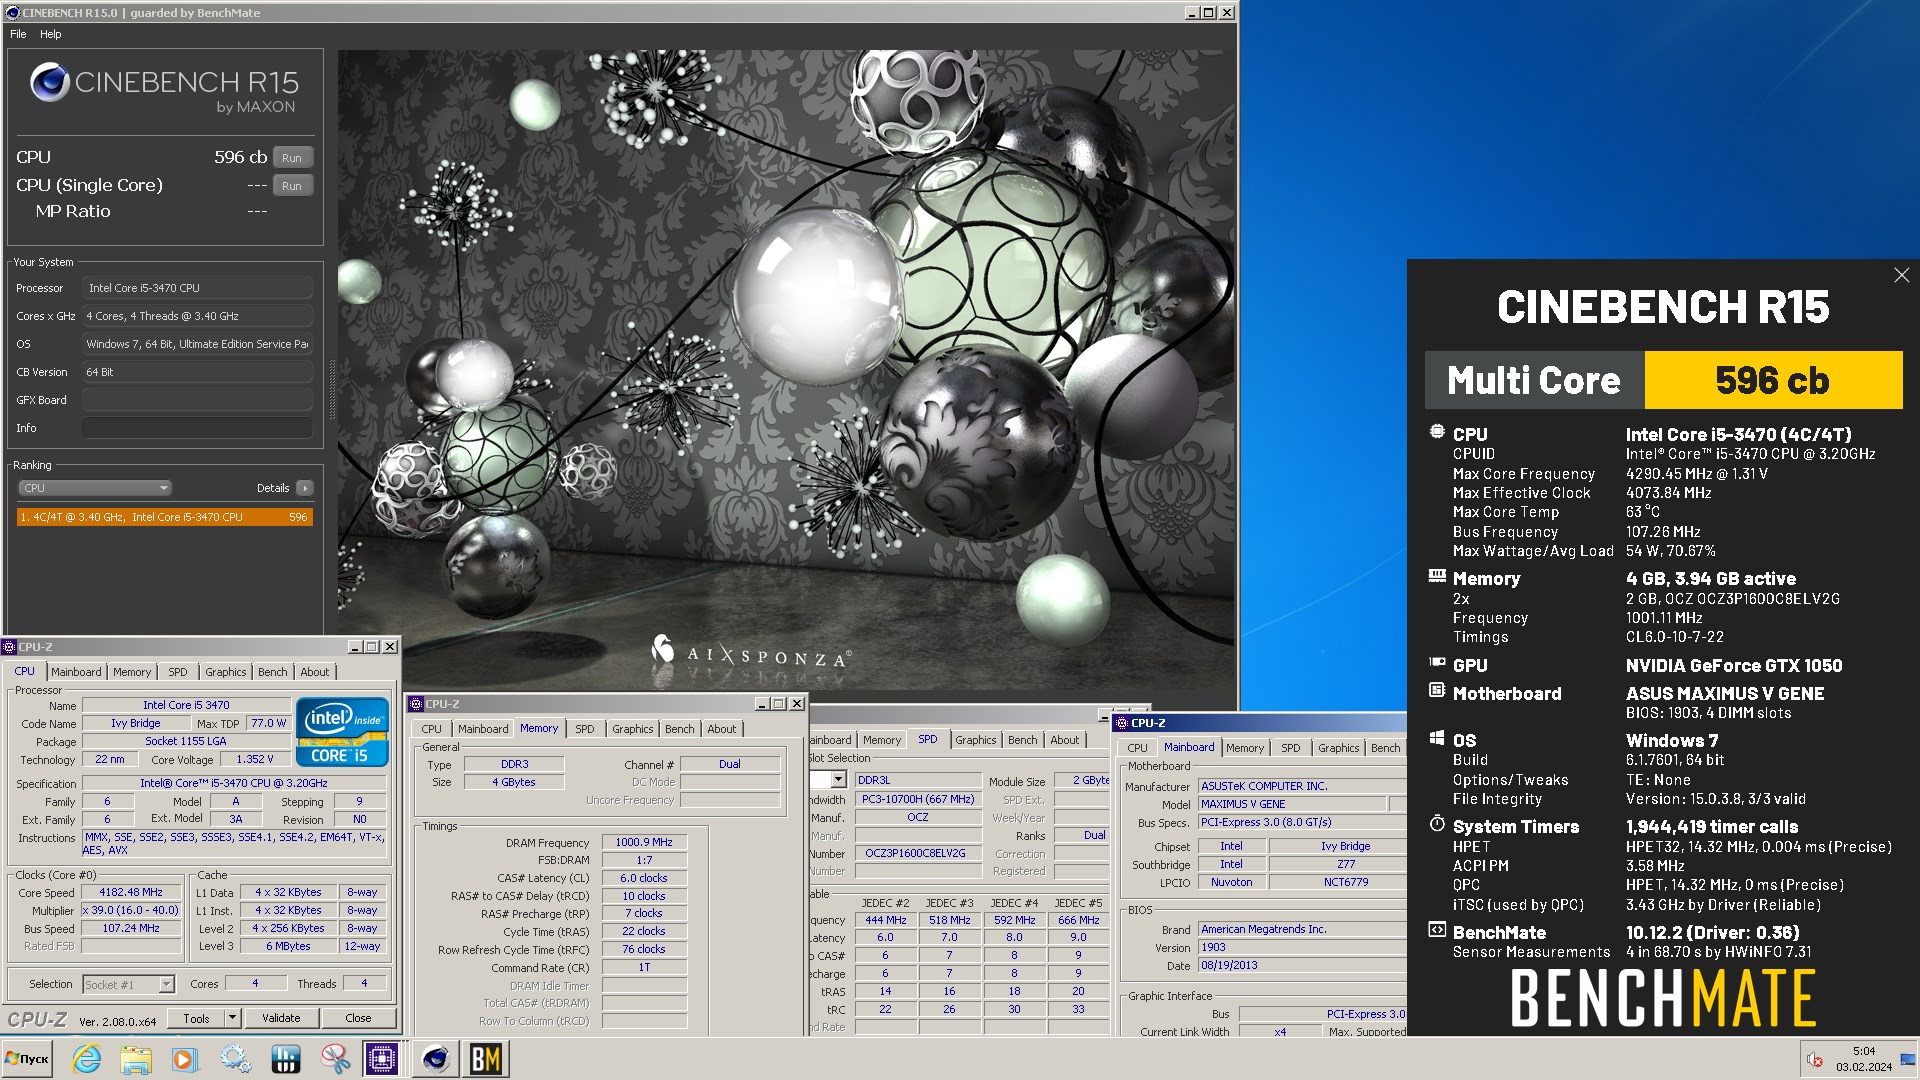Click the blue monitor tray icon
The height and width of the screenshot is (1080, 1920).
coord(1908,1060)
